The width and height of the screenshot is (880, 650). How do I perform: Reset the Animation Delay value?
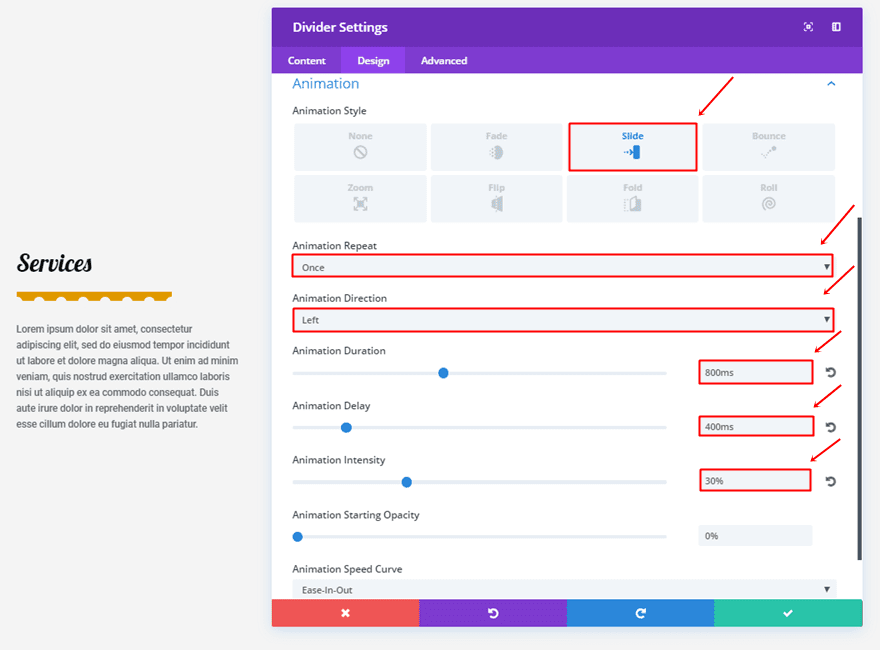[830, 427]
